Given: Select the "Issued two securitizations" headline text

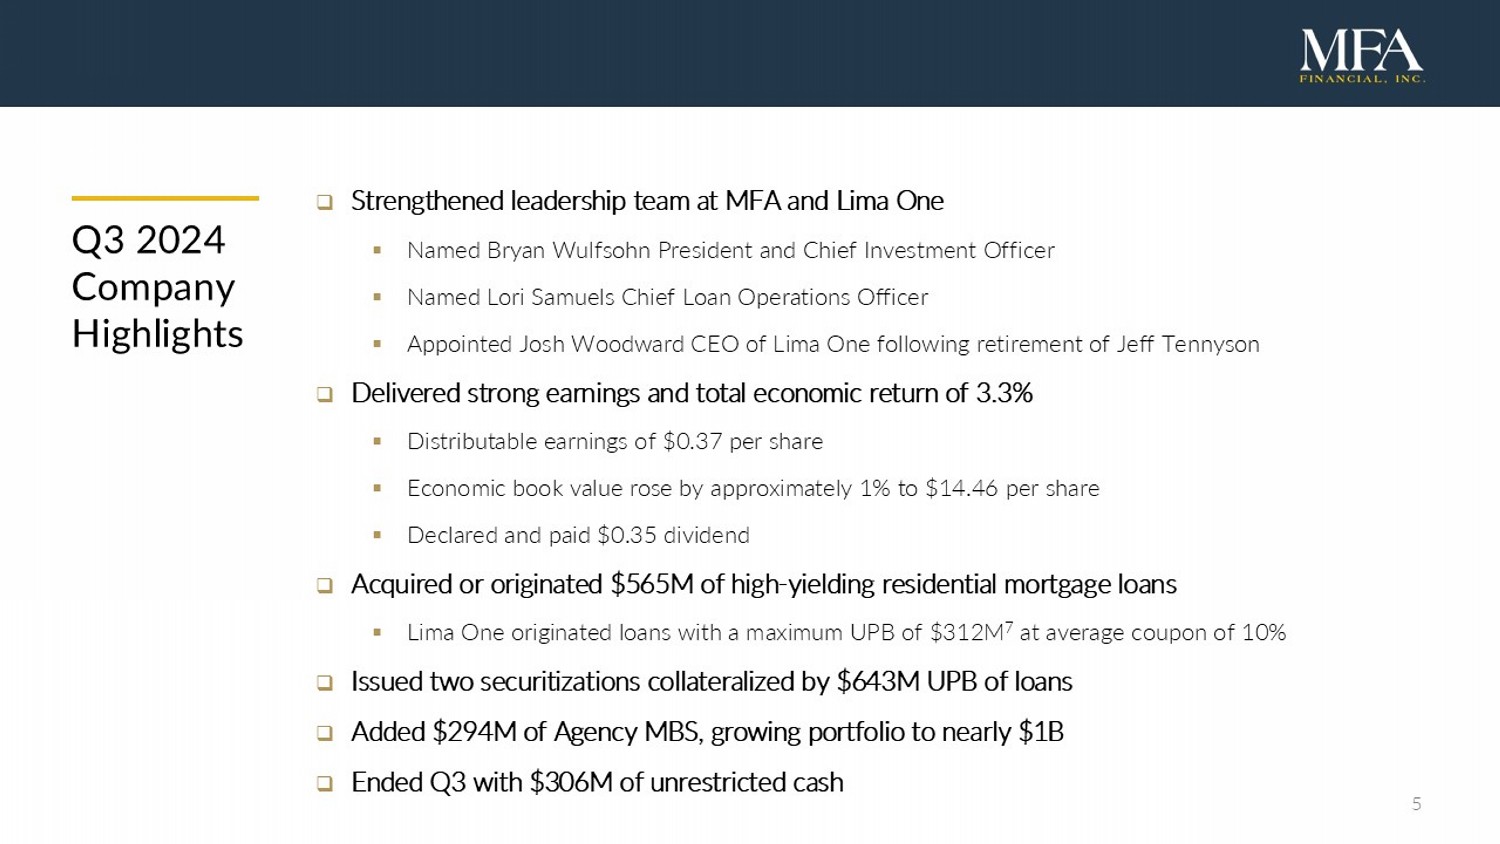Looking at the screenshot, I should click(x=711, y=682).
